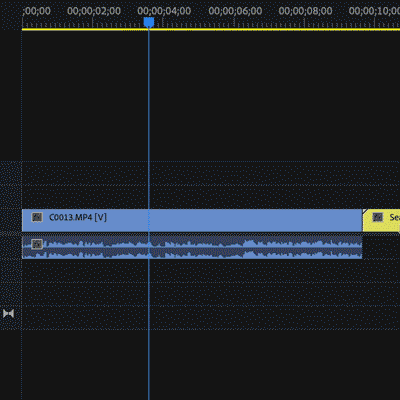The image size is (400, 400).
Task: Click the empty video track directly above C0013.MP4
Action: click(211, 197)
